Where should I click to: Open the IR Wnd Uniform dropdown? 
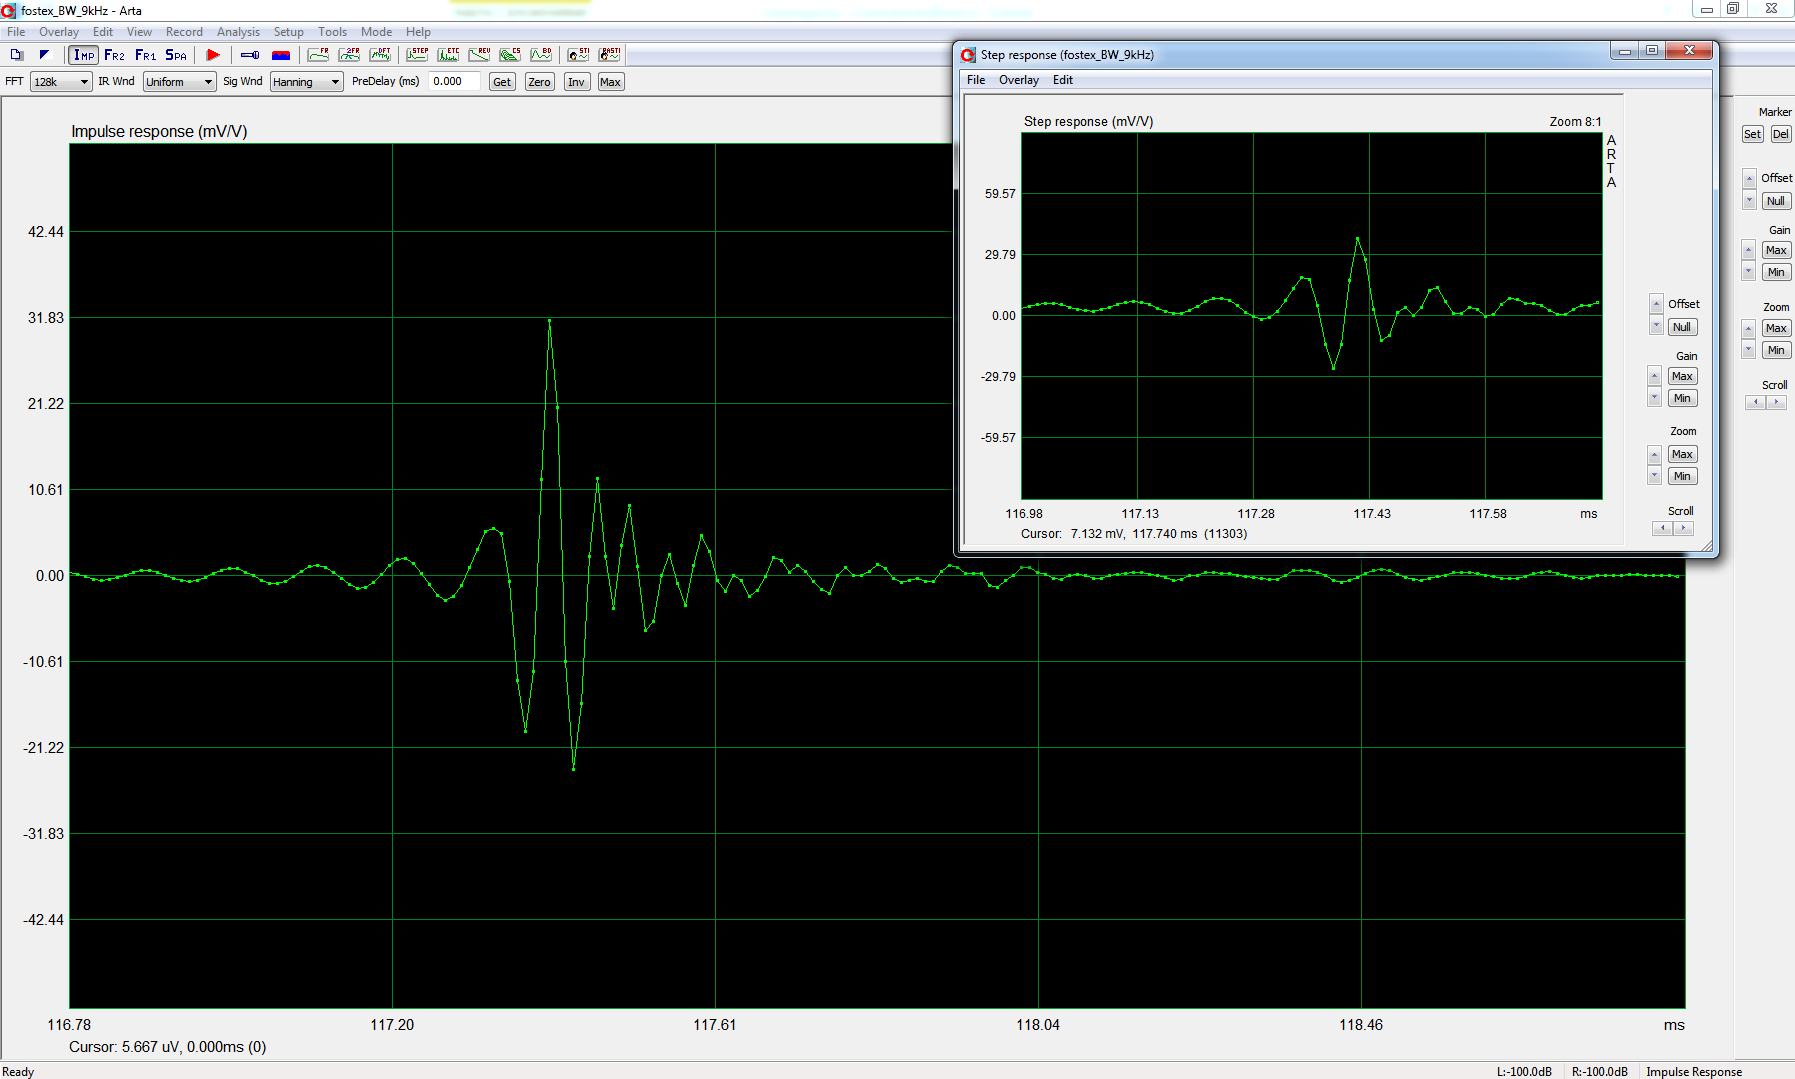tap(179, 82)
